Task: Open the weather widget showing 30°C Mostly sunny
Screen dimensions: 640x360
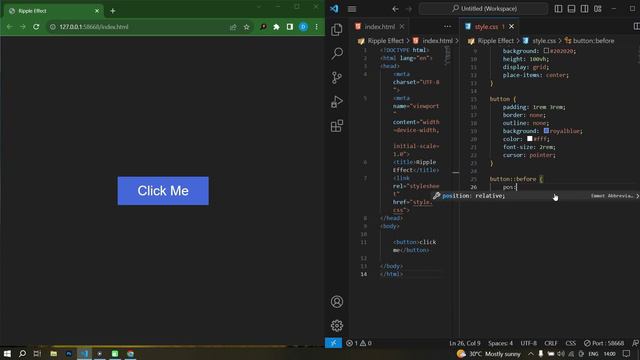Action: click(489, 353)
